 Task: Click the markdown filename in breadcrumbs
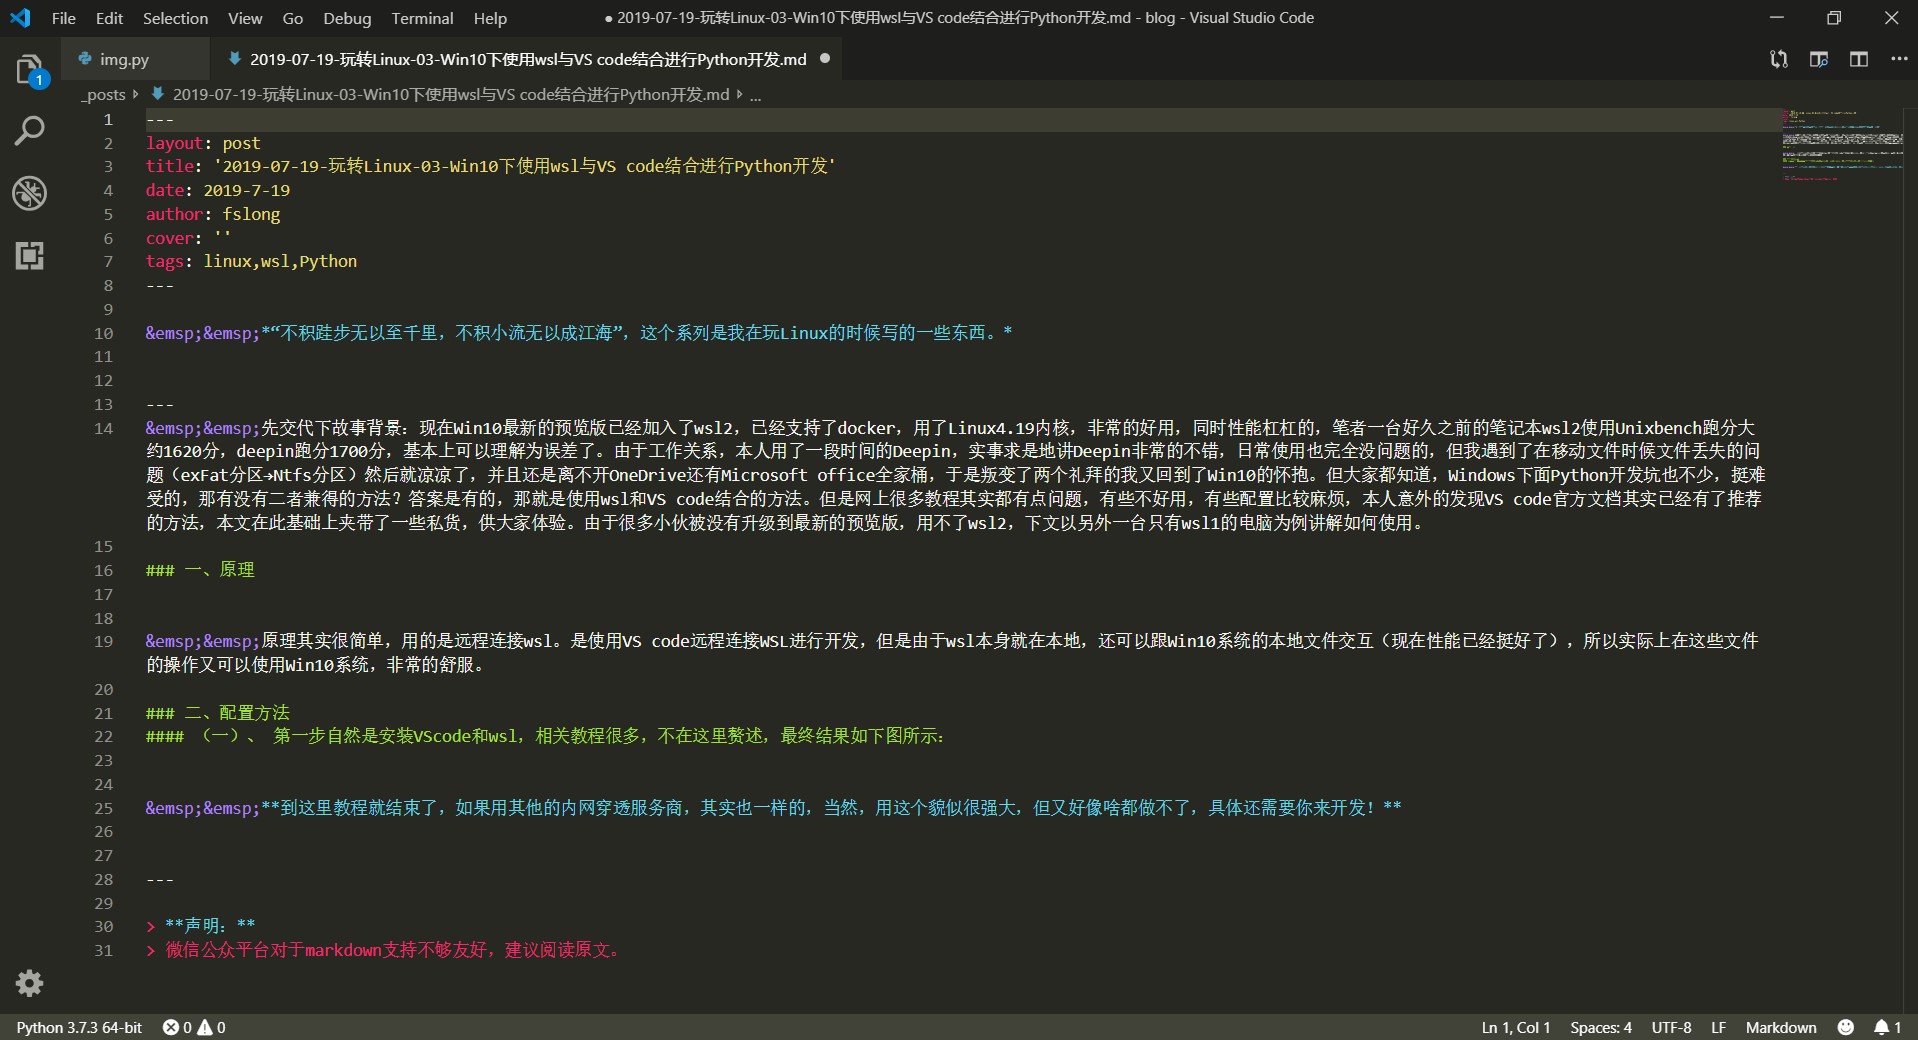click(x=450, y=95)
